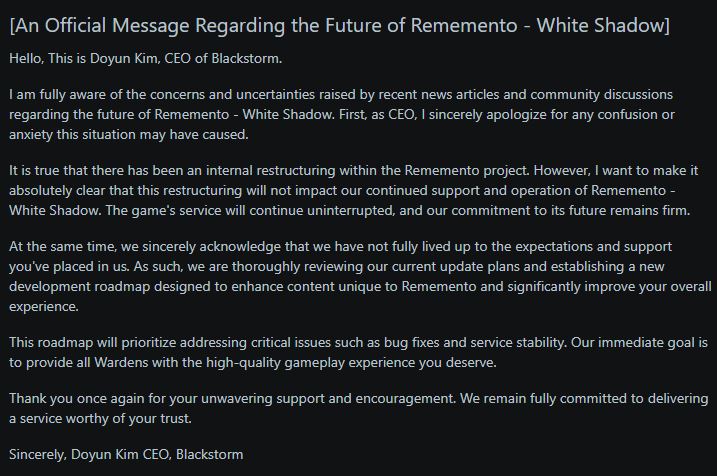Click the bracketed Official Message title line

pyautogui.click(x=341, y=24)
